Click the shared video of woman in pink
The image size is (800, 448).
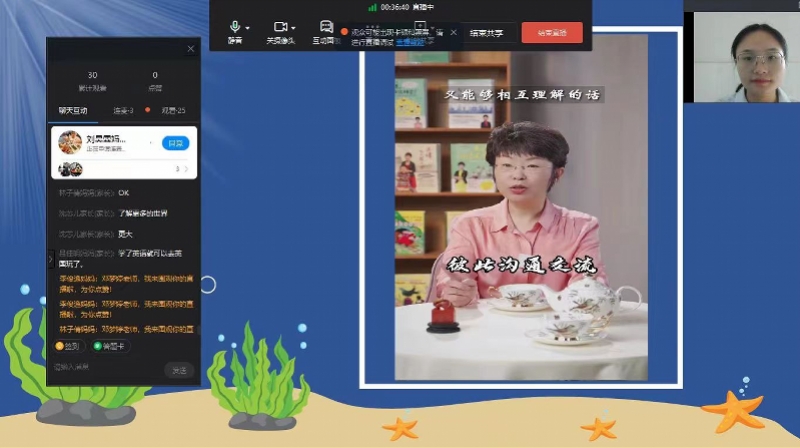pyautogui.click(x=521, y=207)
